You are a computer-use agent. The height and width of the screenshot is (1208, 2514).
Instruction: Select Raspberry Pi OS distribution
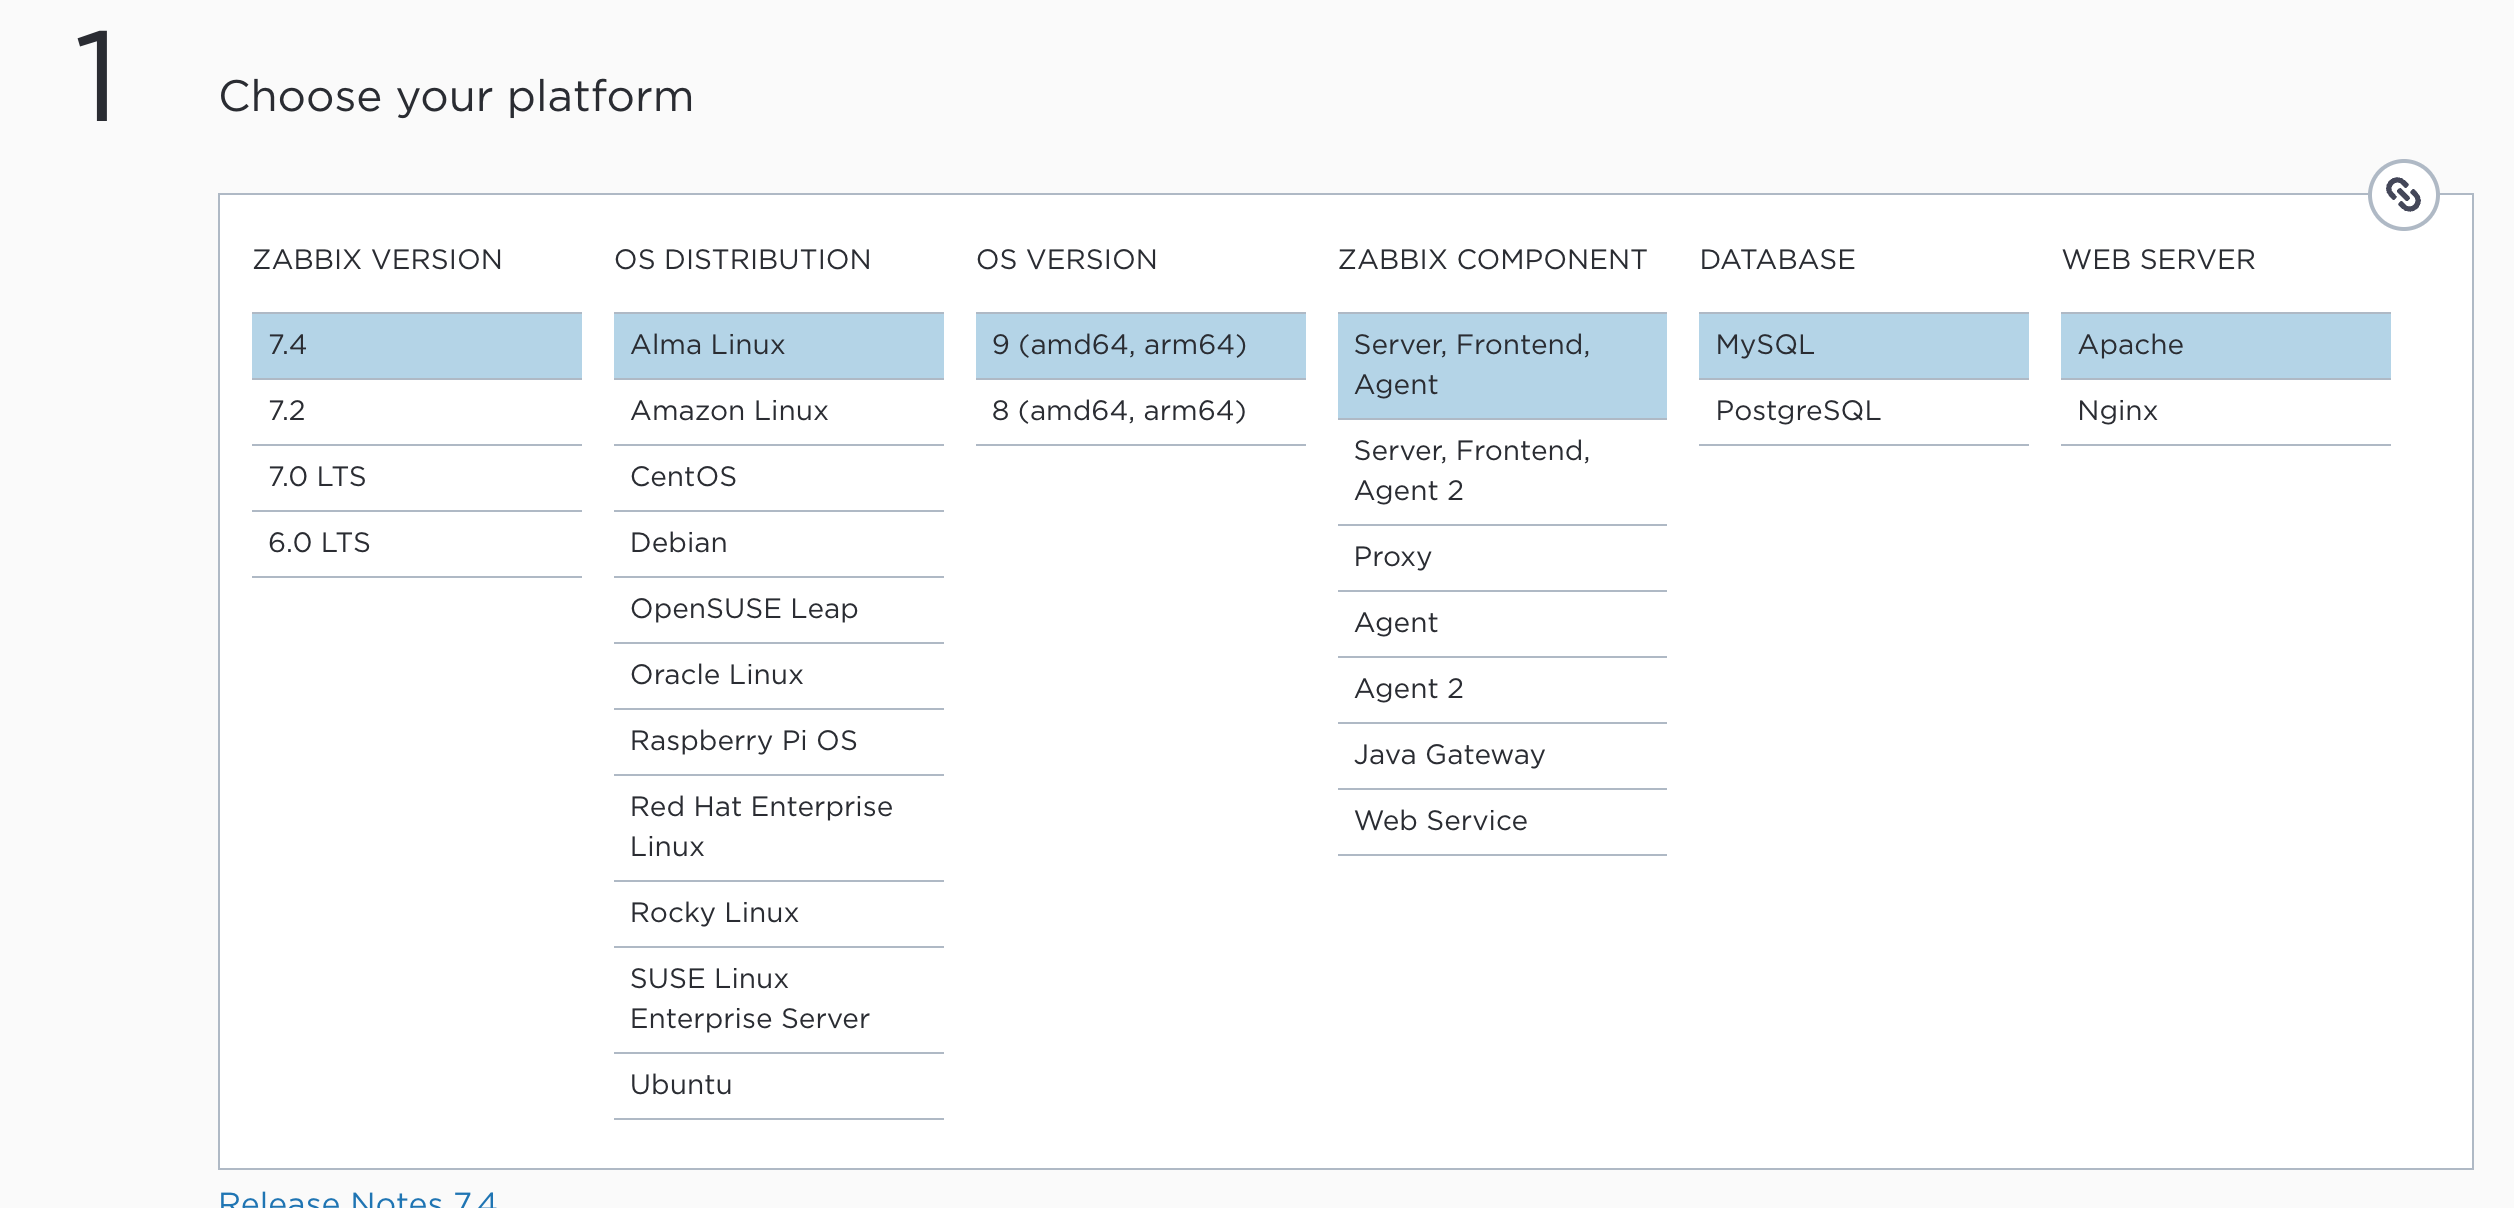tap(779, 741)
